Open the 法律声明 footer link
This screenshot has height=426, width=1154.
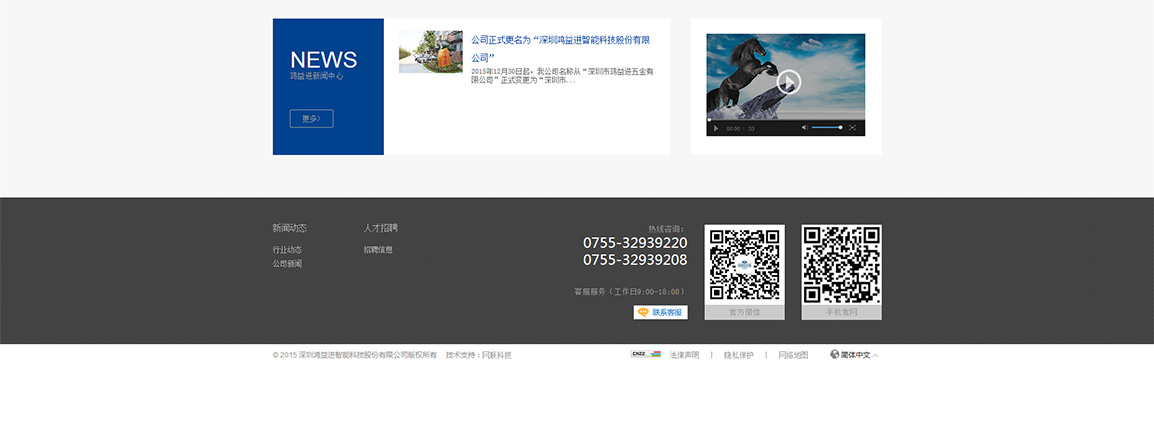tap(684, 355)
